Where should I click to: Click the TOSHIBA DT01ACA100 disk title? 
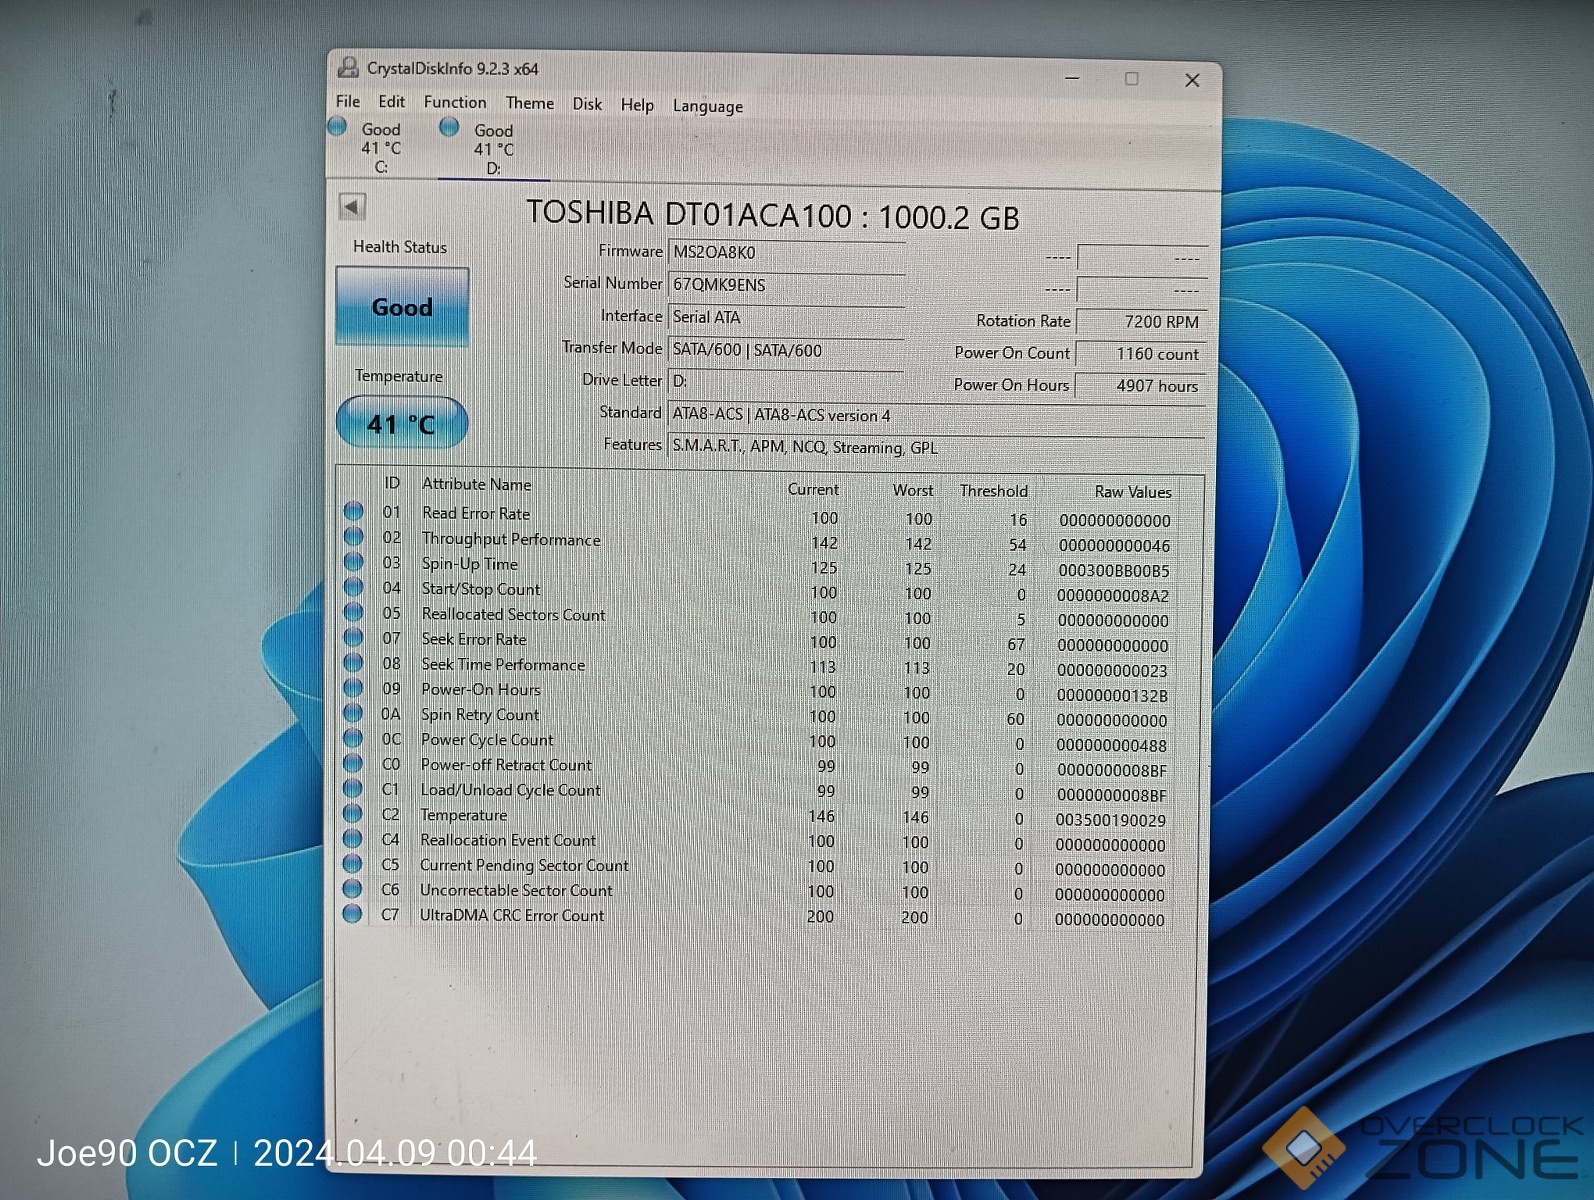(x=773, y=215)
